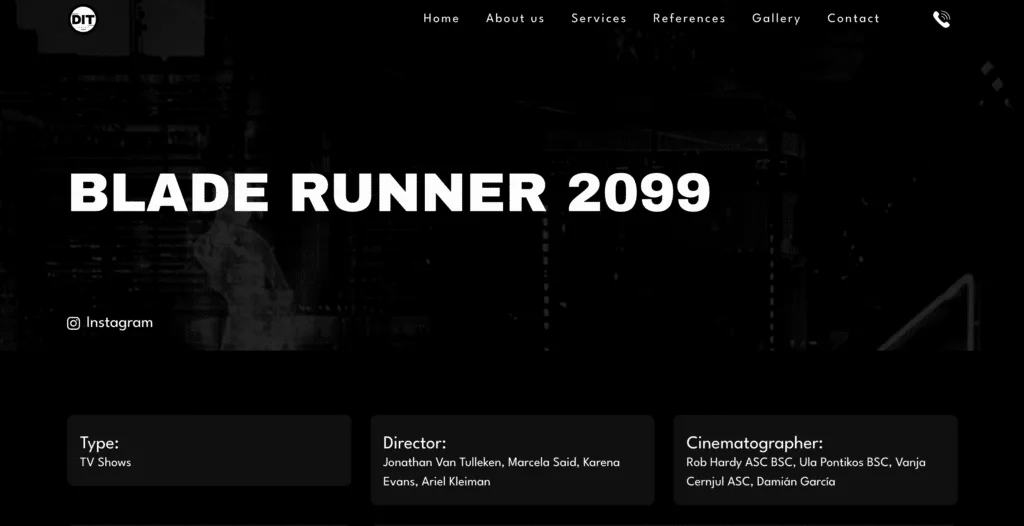Viewport: 1024px width, 526px height.
Task: Click the phone call icon
Action: 941,19
